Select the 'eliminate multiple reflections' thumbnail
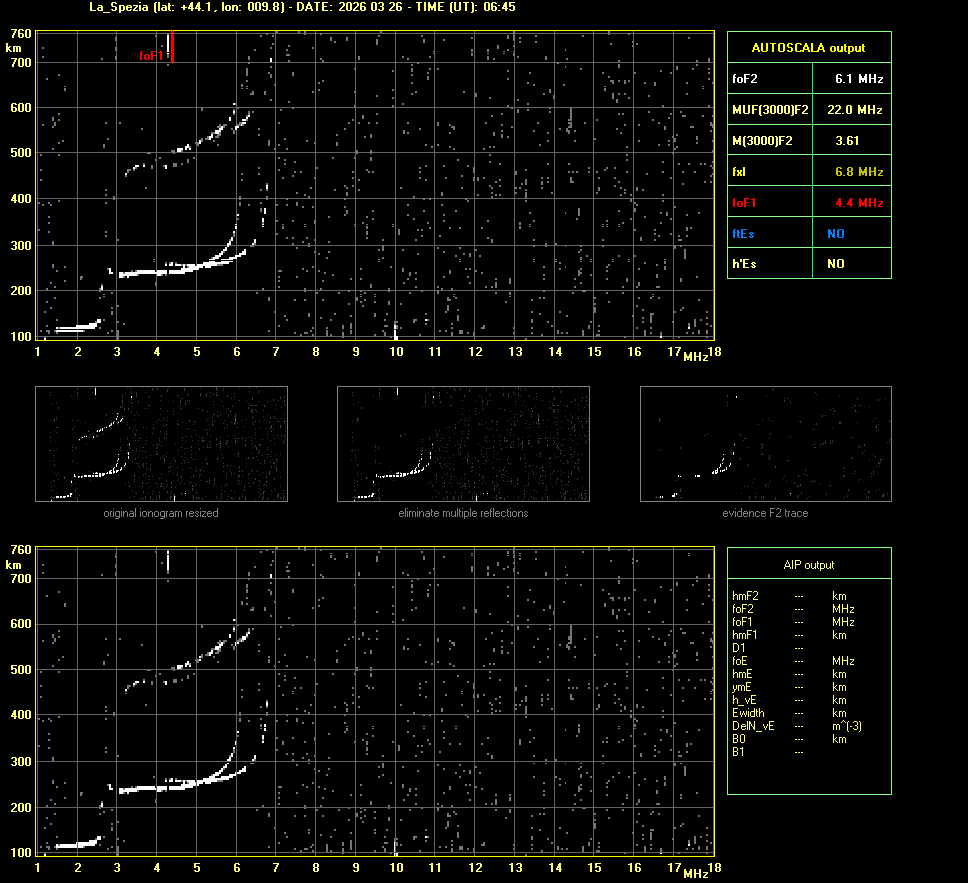The image size is (968, 883). coord(463,444)
